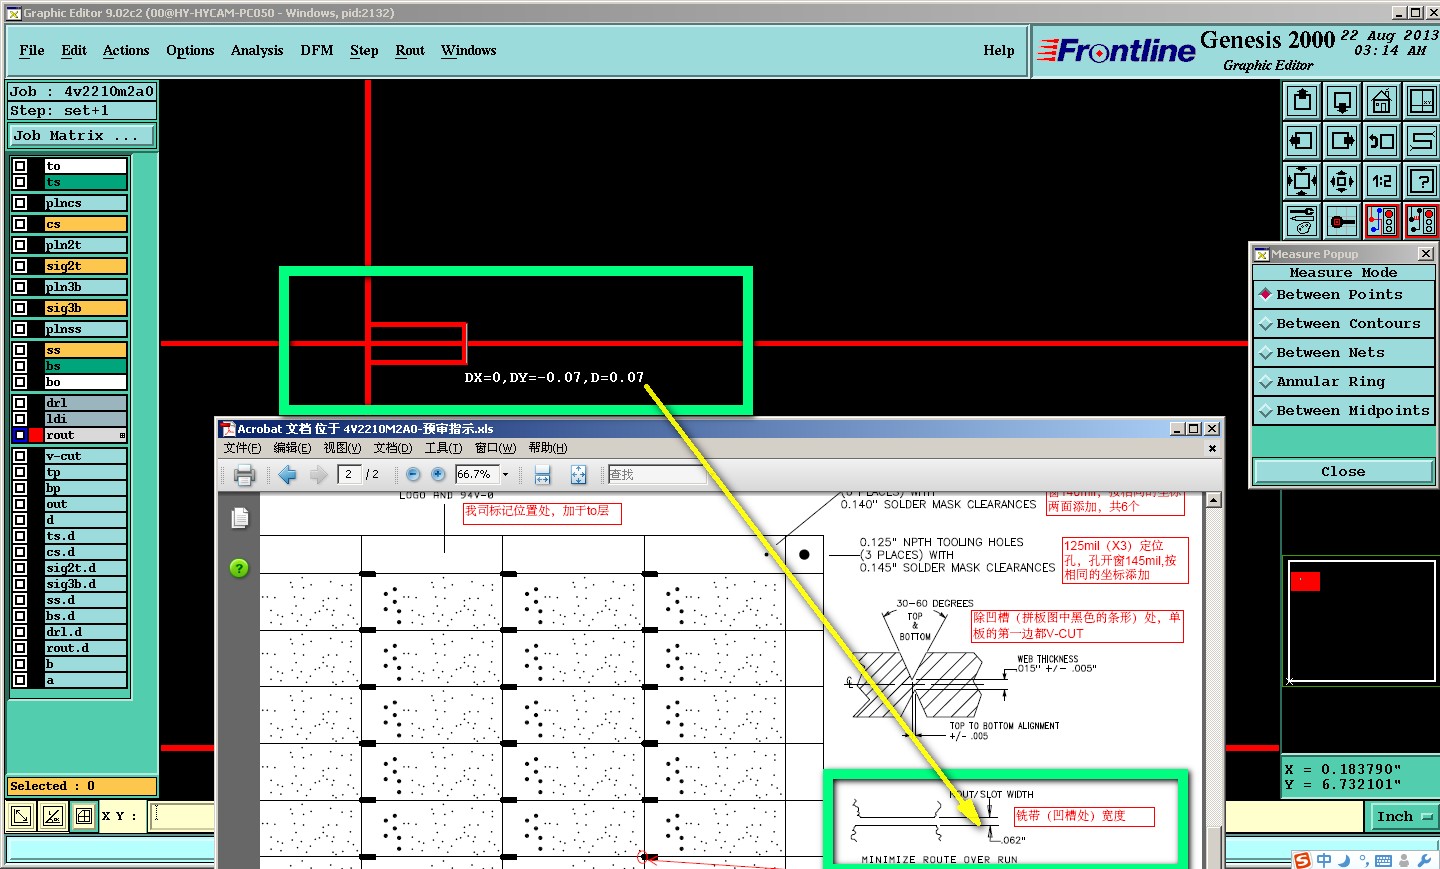
Task: Open the DFM menu
Action: [x=317, y=51]
